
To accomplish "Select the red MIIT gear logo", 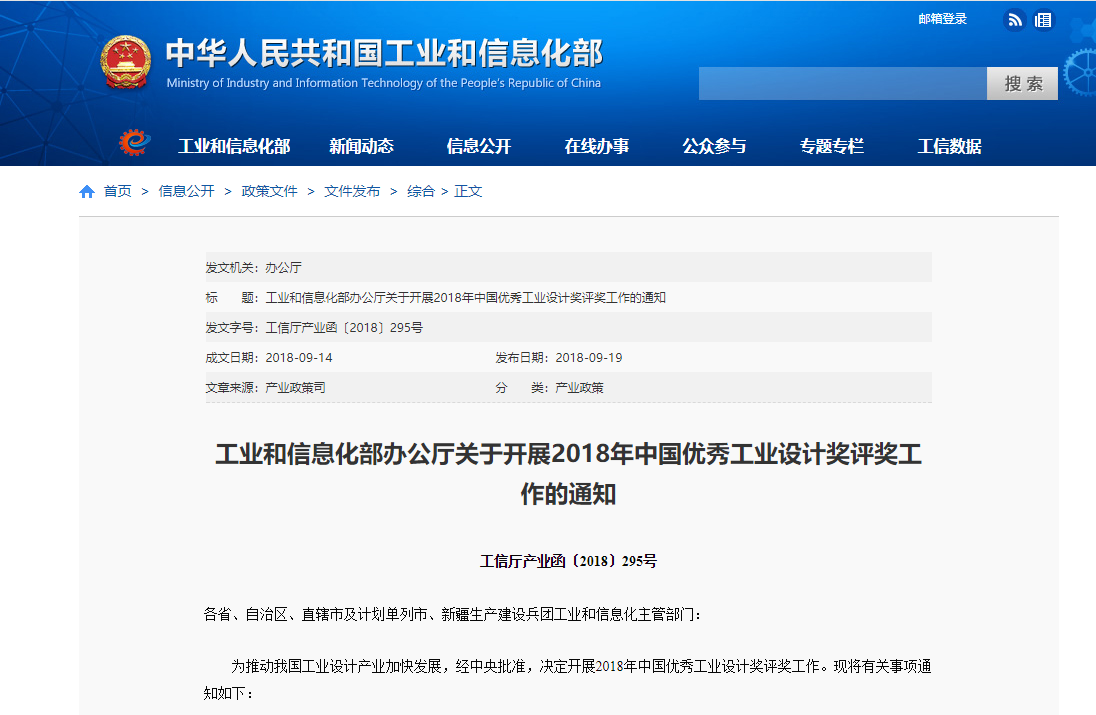I will (x=135, y=142).
